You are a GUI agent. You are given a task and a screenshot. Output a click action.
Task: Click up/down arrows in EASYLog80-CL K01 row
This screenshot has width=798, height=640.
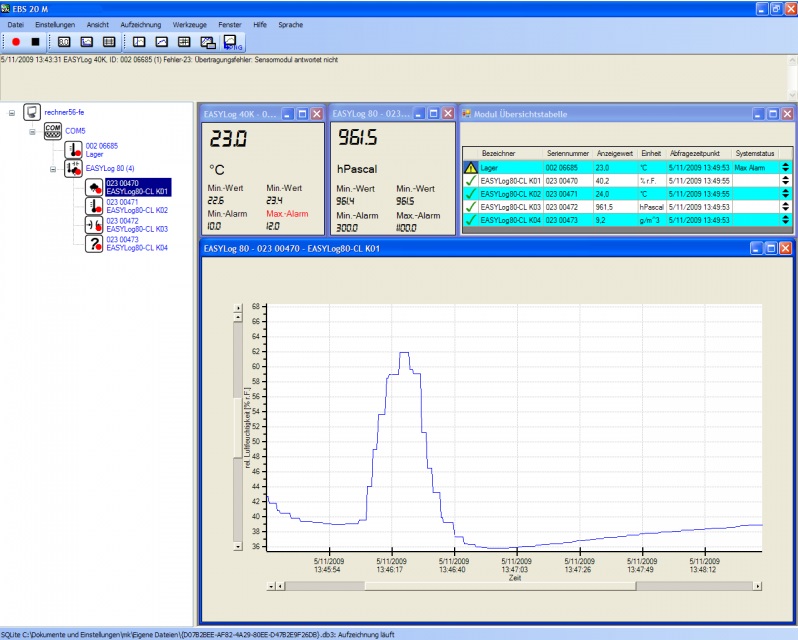(786, 181)
